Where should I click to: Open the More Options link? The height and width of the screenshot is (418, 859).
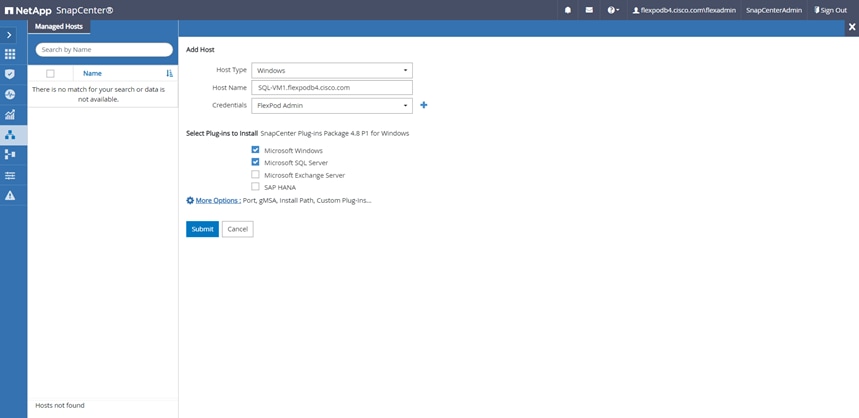click(x=218, y=201)
